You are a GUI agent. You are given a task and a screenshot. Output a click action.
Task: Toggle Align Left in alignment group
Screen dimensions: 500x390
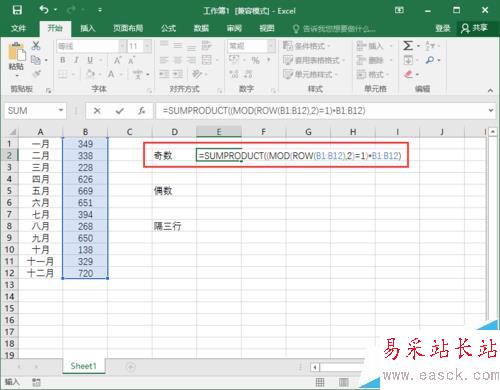point(164,60)
